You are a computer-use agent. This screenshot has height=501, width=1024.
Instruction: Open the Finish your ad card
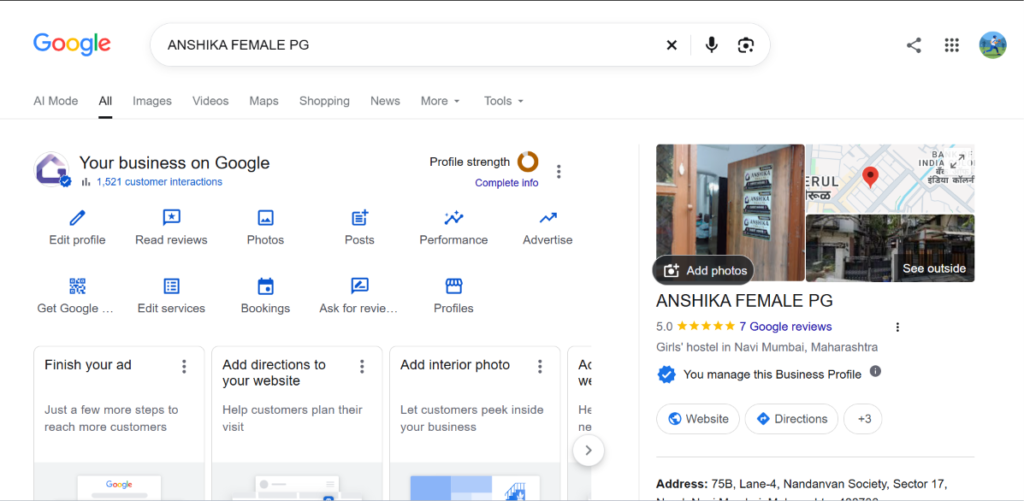(119, 423)
